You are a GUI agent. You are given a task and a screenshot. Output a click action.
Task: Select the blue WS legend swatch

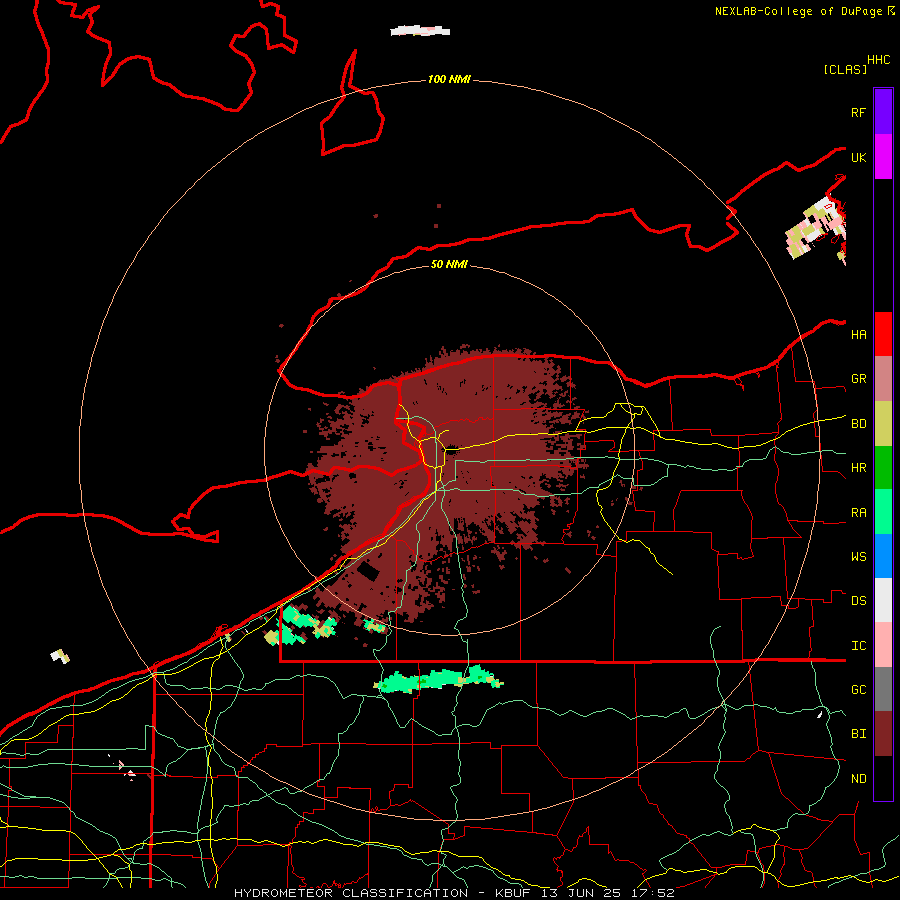click(883, 556)
